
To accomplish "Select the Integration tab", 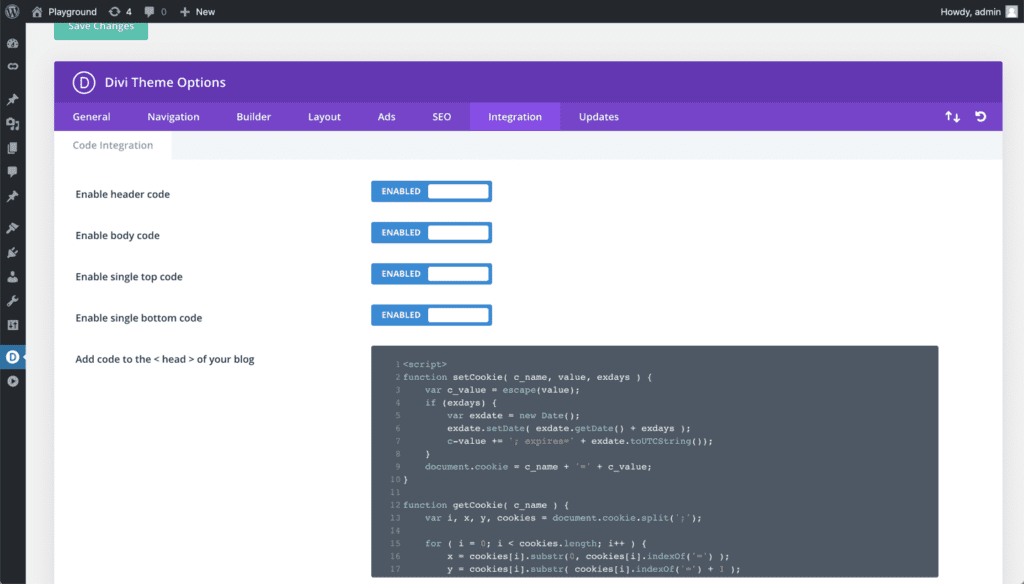I will pos(515,117).
